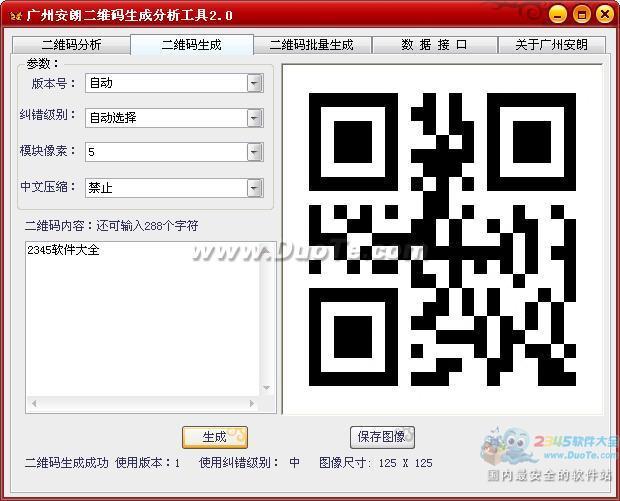Open the 二维码批量生成 tab

312,45
